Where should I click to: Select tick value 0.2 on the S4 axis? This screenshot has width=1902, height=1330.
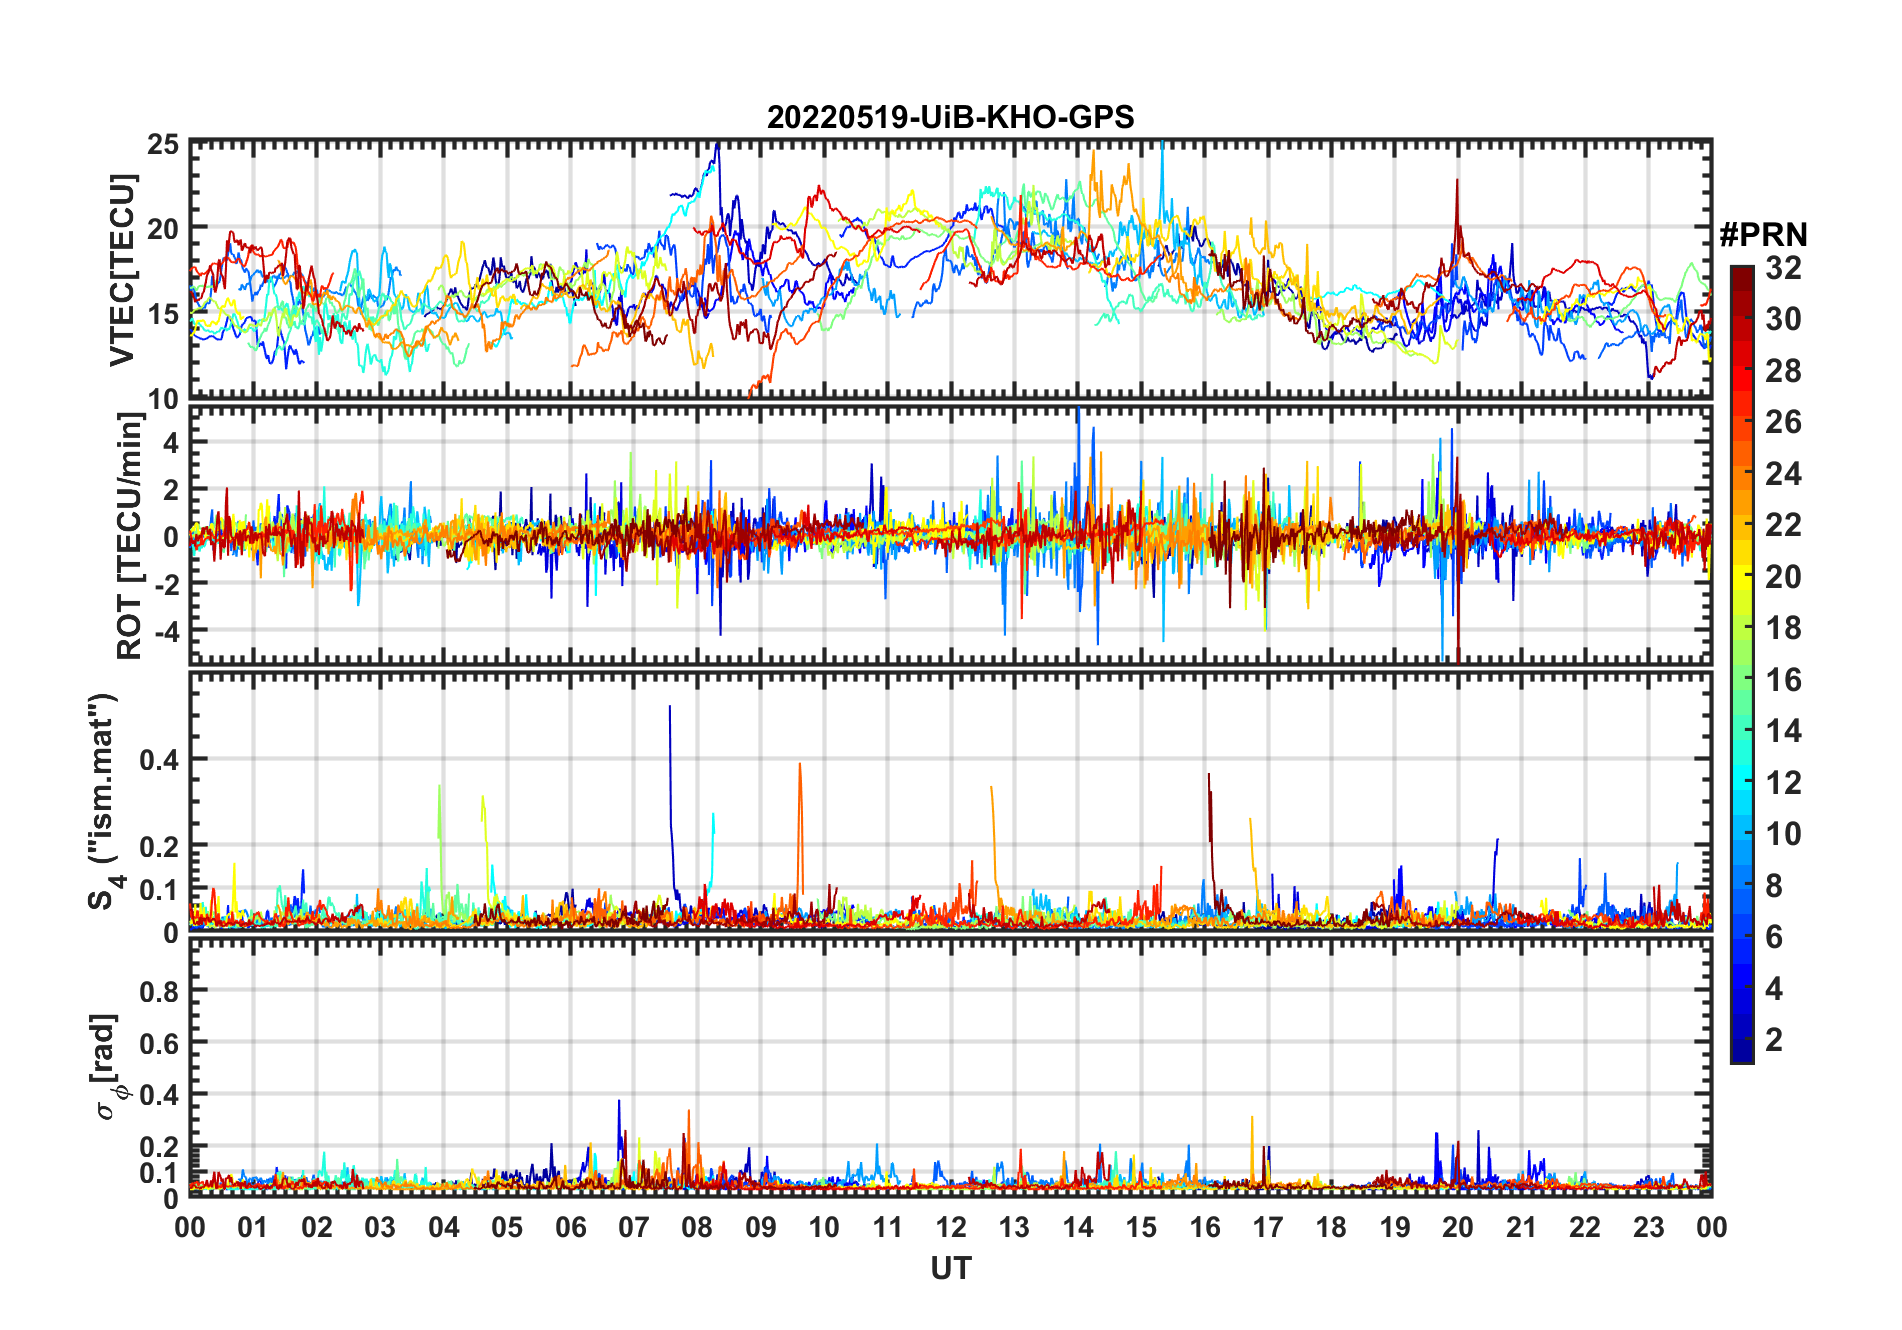(x=160, y=846)
